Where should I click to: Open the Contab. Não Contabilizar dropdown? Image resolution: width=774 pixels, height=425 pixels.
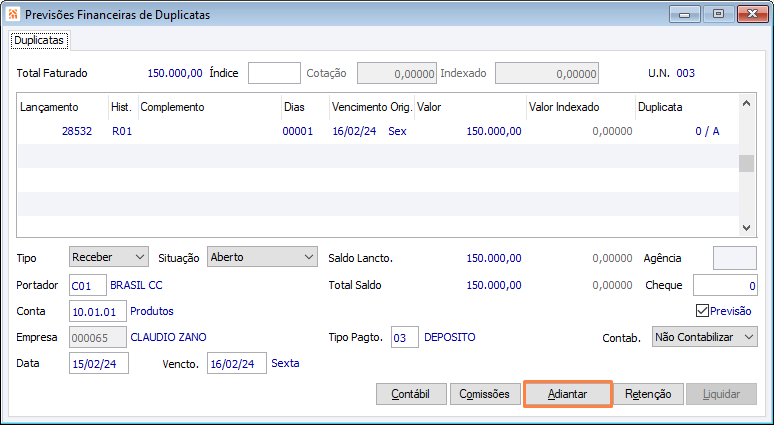pos(704,337)
